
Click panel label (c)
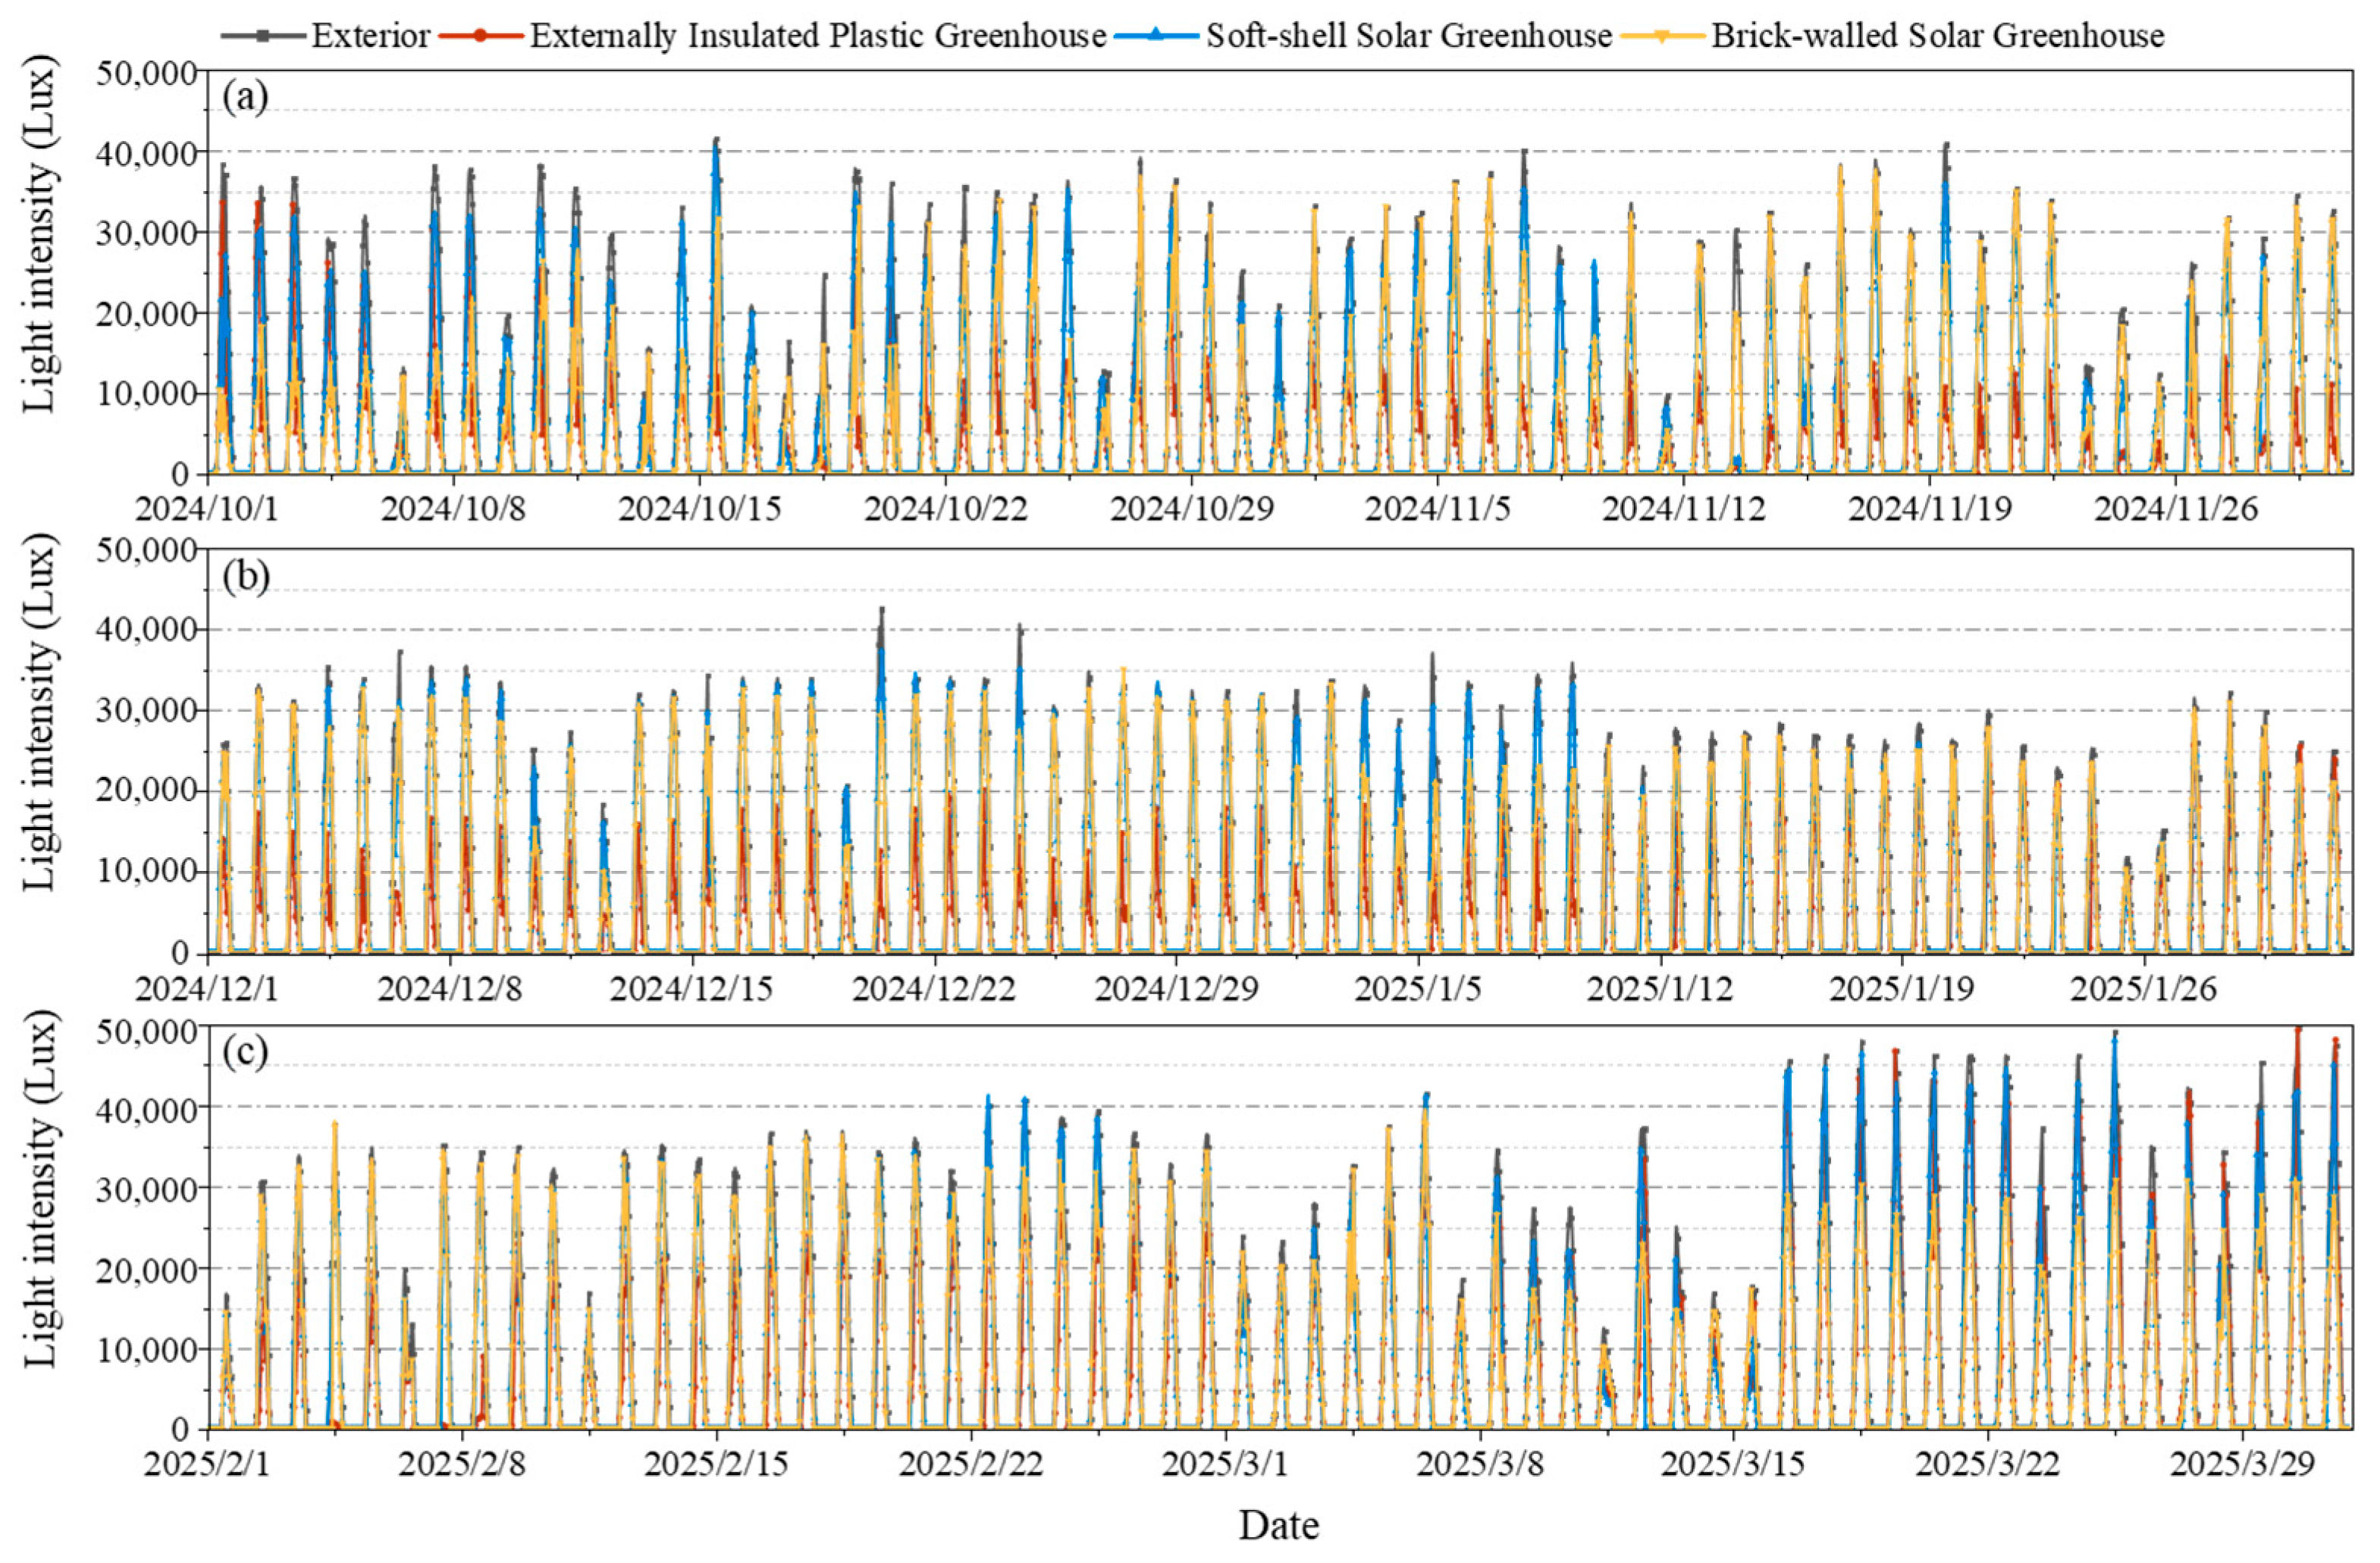pos(245,1052)
